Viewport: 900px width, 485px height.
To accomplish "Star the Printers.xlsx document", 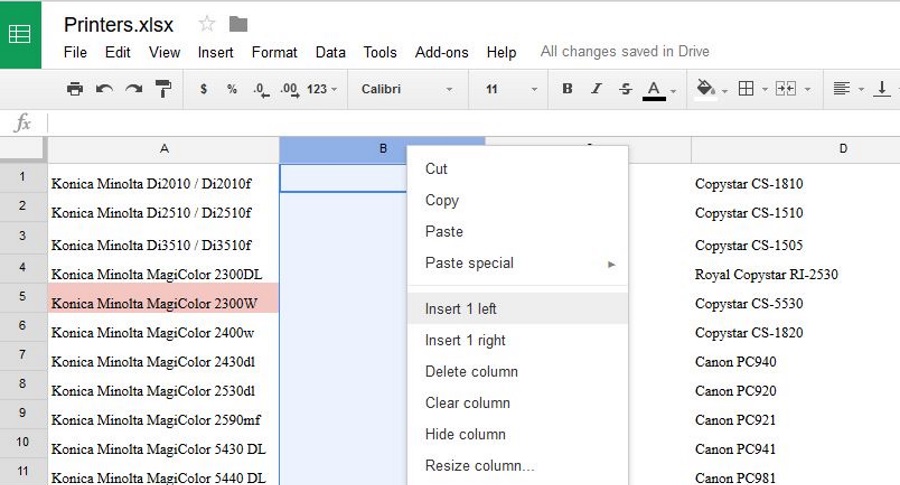I will pos(206,24).
